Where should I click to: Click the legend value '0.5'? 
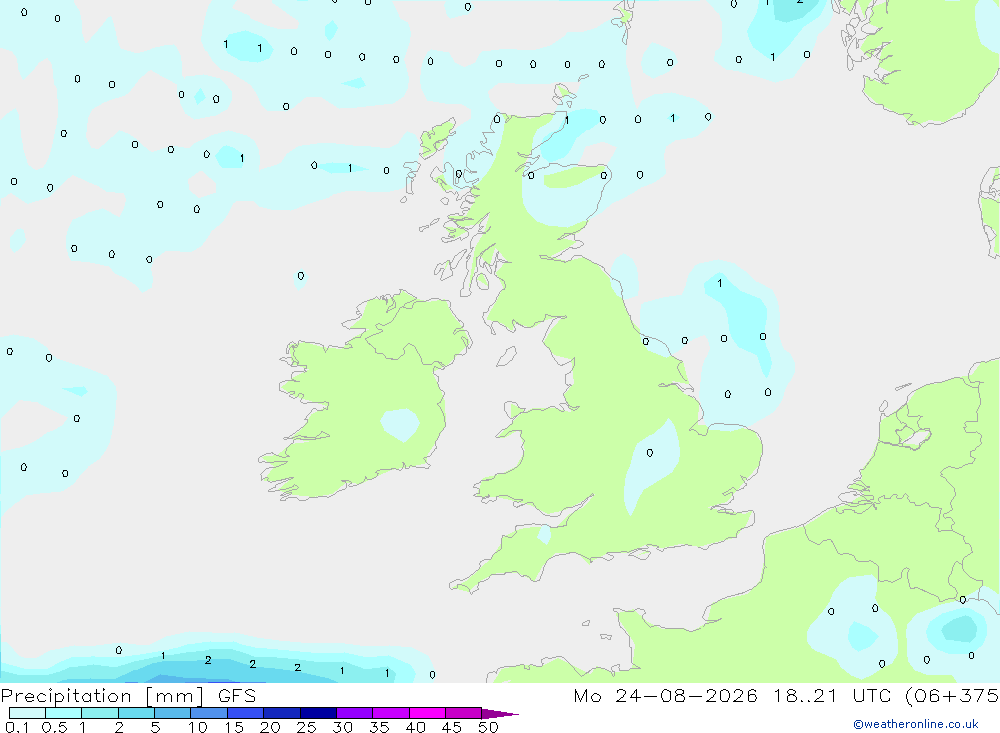click(54, 727)
